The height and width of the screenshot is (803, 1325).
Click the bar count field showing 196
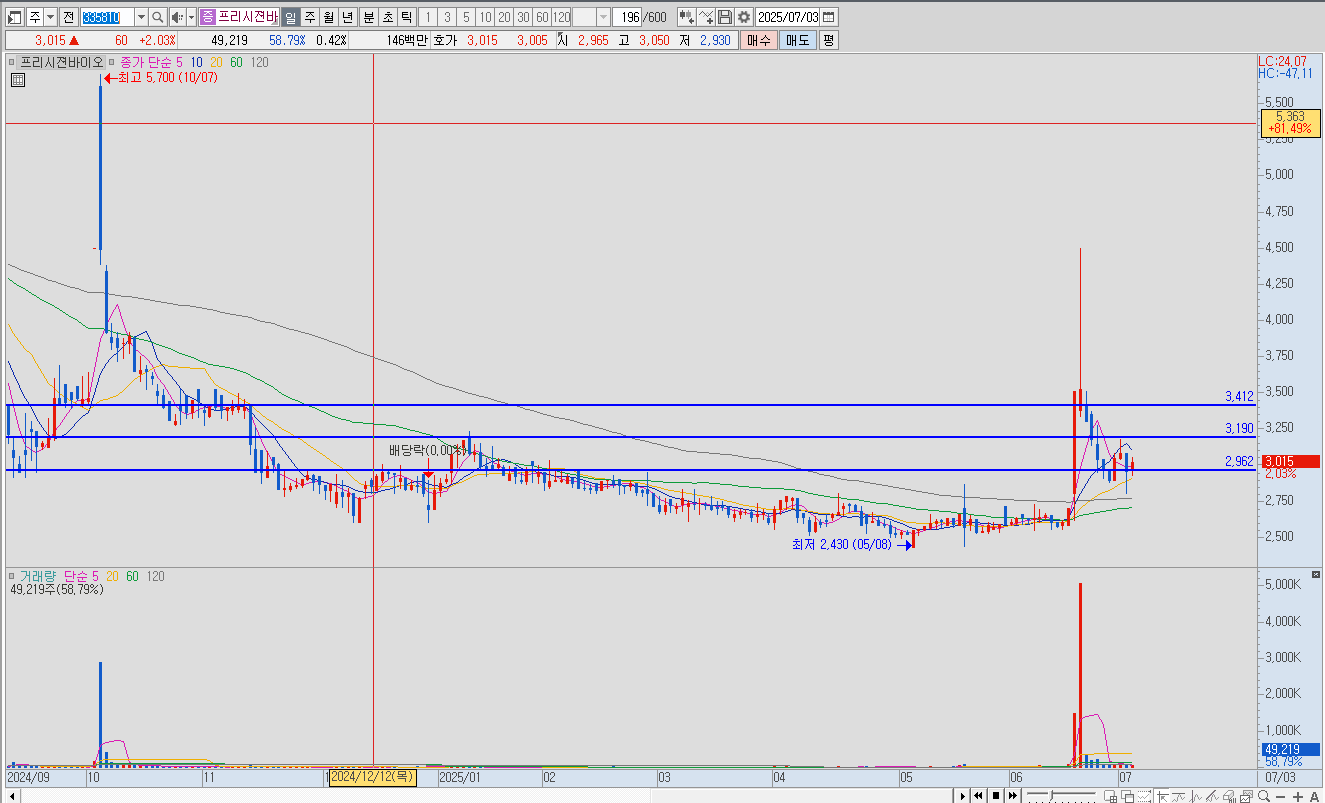pyautogui.click(x=629, y=17)
